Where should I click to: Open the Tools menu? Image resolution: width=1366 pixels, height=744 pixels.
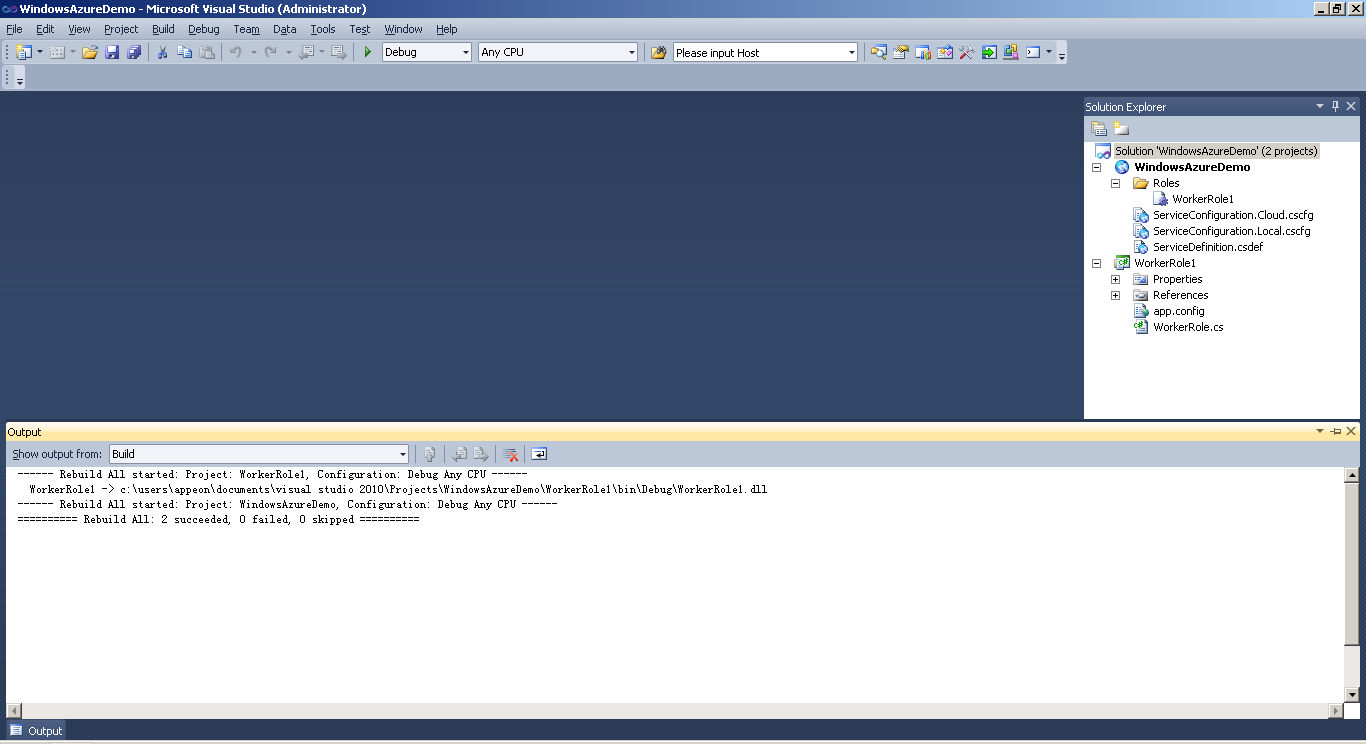pyautogui.click(x=323, y=29)
